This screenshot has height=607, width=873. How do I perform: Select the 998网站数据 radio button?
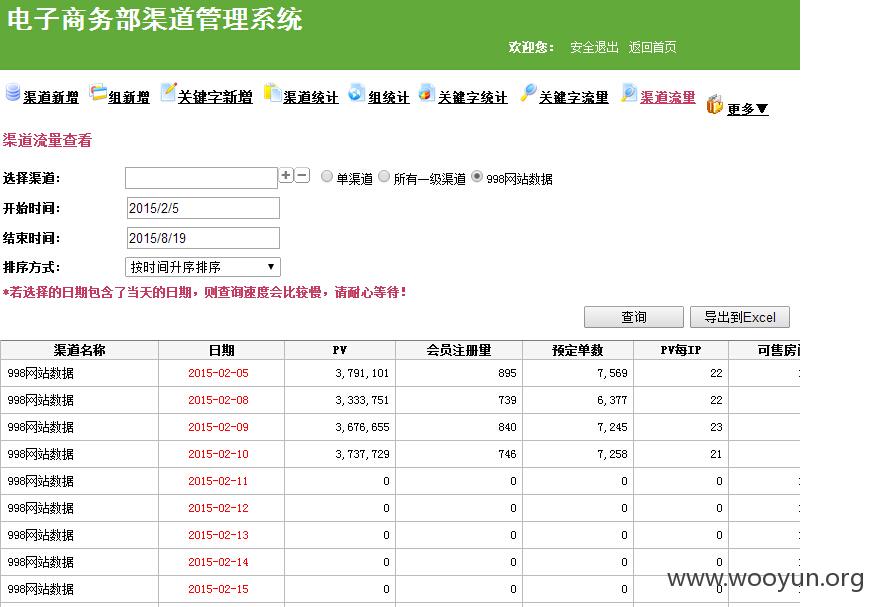(x=477, y=177)
